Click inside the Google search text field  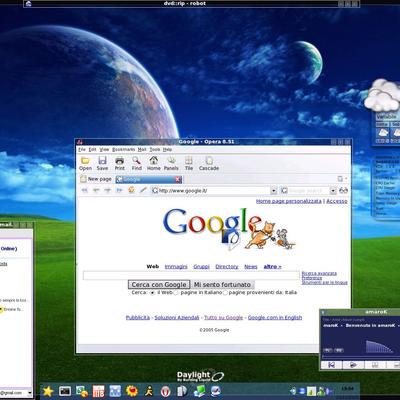click(x=191, y=275)
